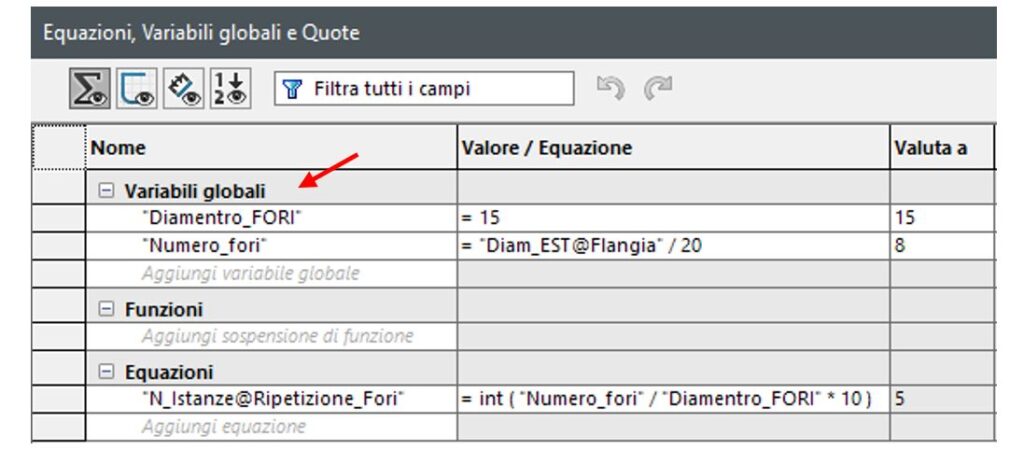Screen dimensions: 1024x450
Task: Click the Undo arrow icon
Action: 609,88
